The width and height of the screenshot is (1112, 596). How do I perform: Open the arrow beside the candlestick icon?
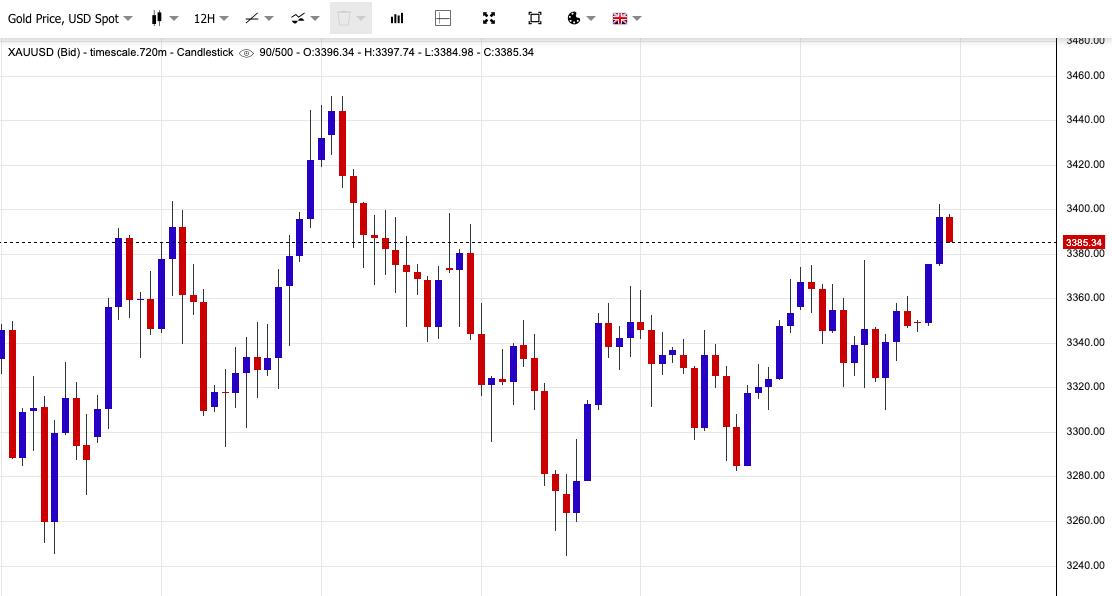point(174,18)
